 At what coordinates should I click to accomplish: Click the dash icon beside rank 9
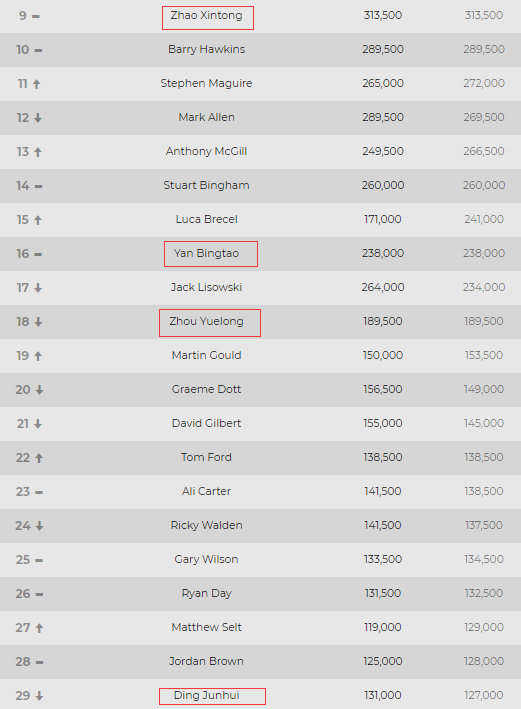pyautogui.click(x=36, y=16)
